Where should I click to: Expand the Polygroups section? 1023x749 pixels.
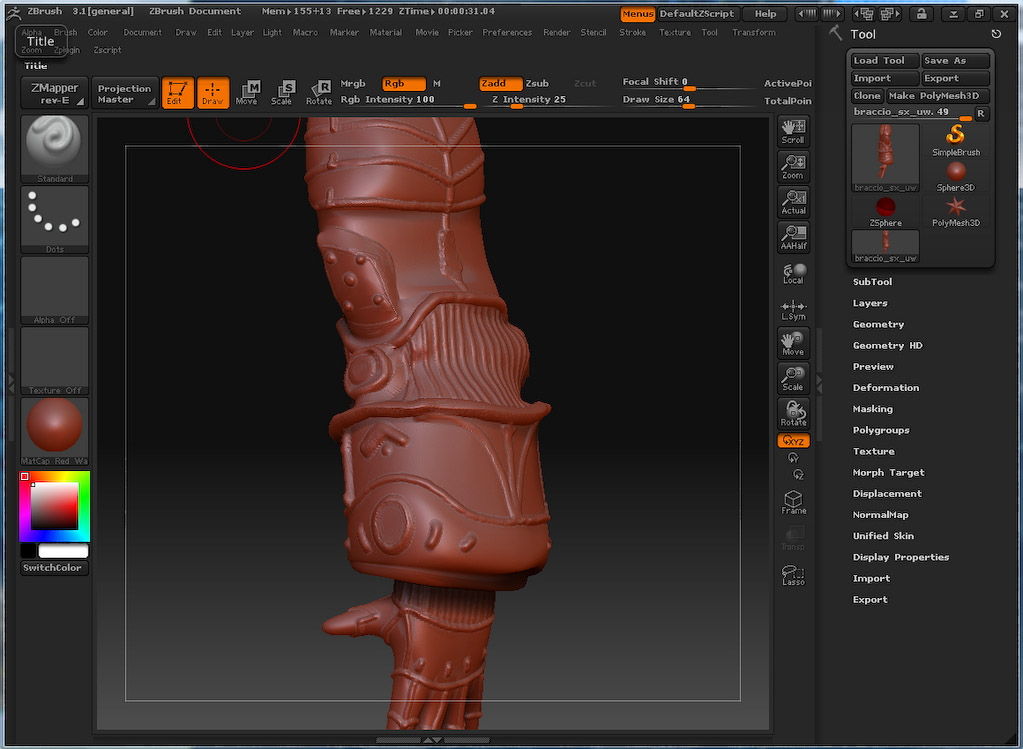point(881,431)
